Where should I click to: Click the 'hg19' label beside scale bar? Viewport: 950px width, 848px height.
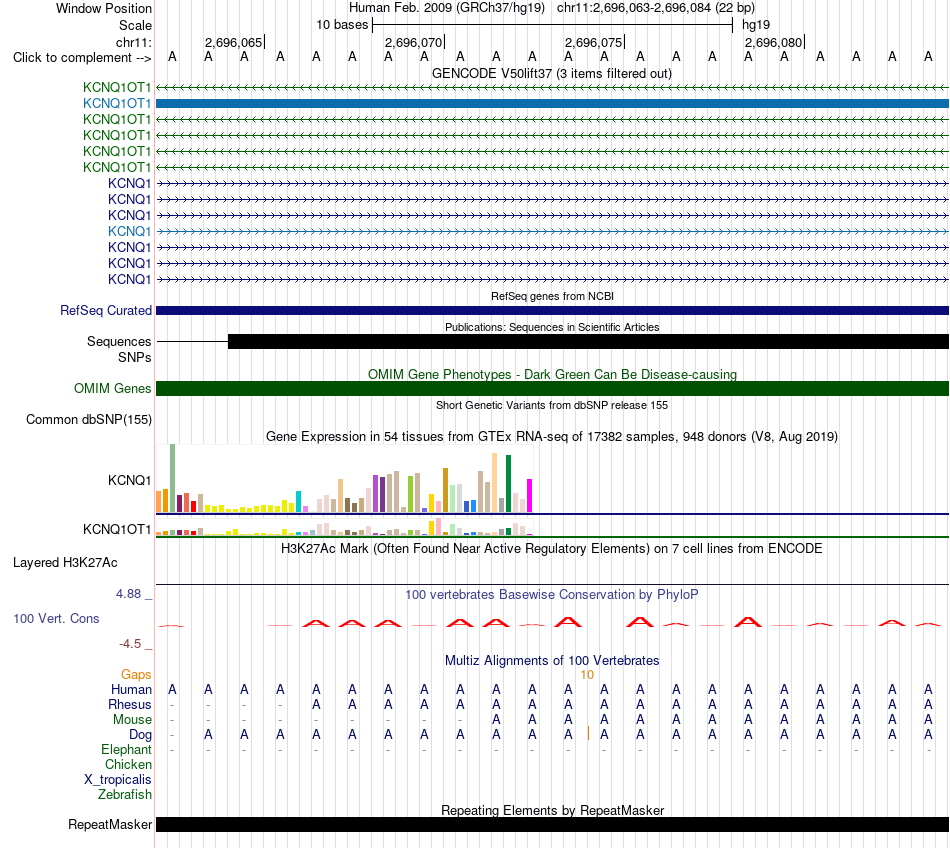point(756,25)
